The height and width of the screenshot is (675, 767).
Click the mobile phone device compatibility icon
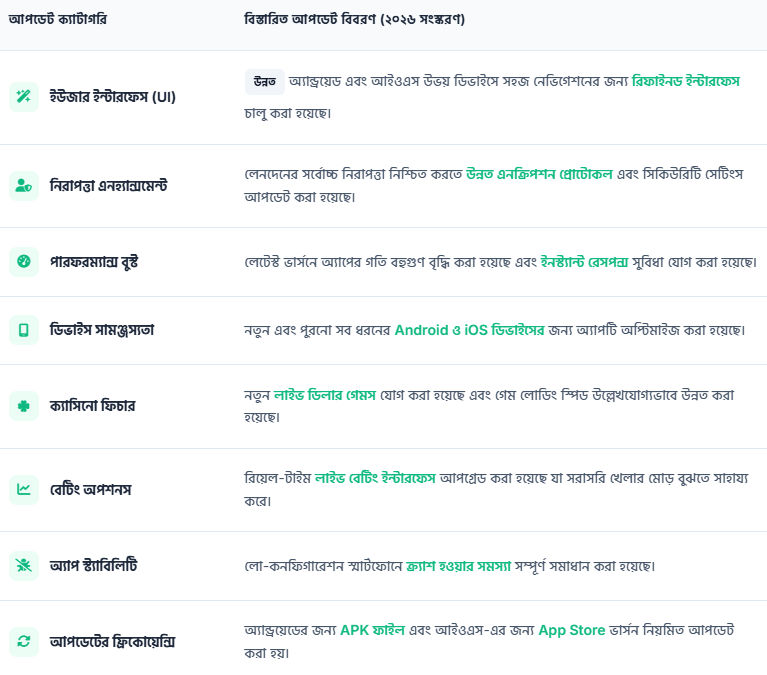pyautogui.click(x=23, y=329)
